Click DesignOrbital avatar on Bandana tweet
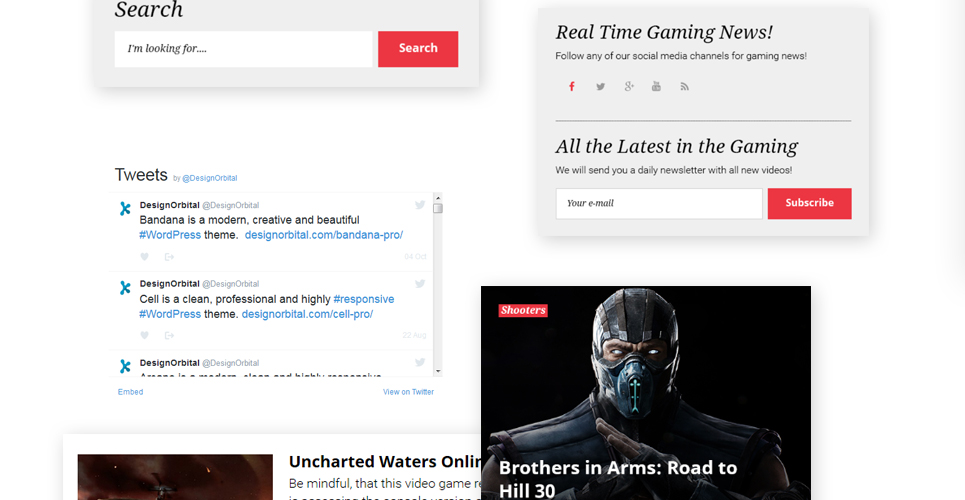The image size is (965, 500). tap(125, 209)
